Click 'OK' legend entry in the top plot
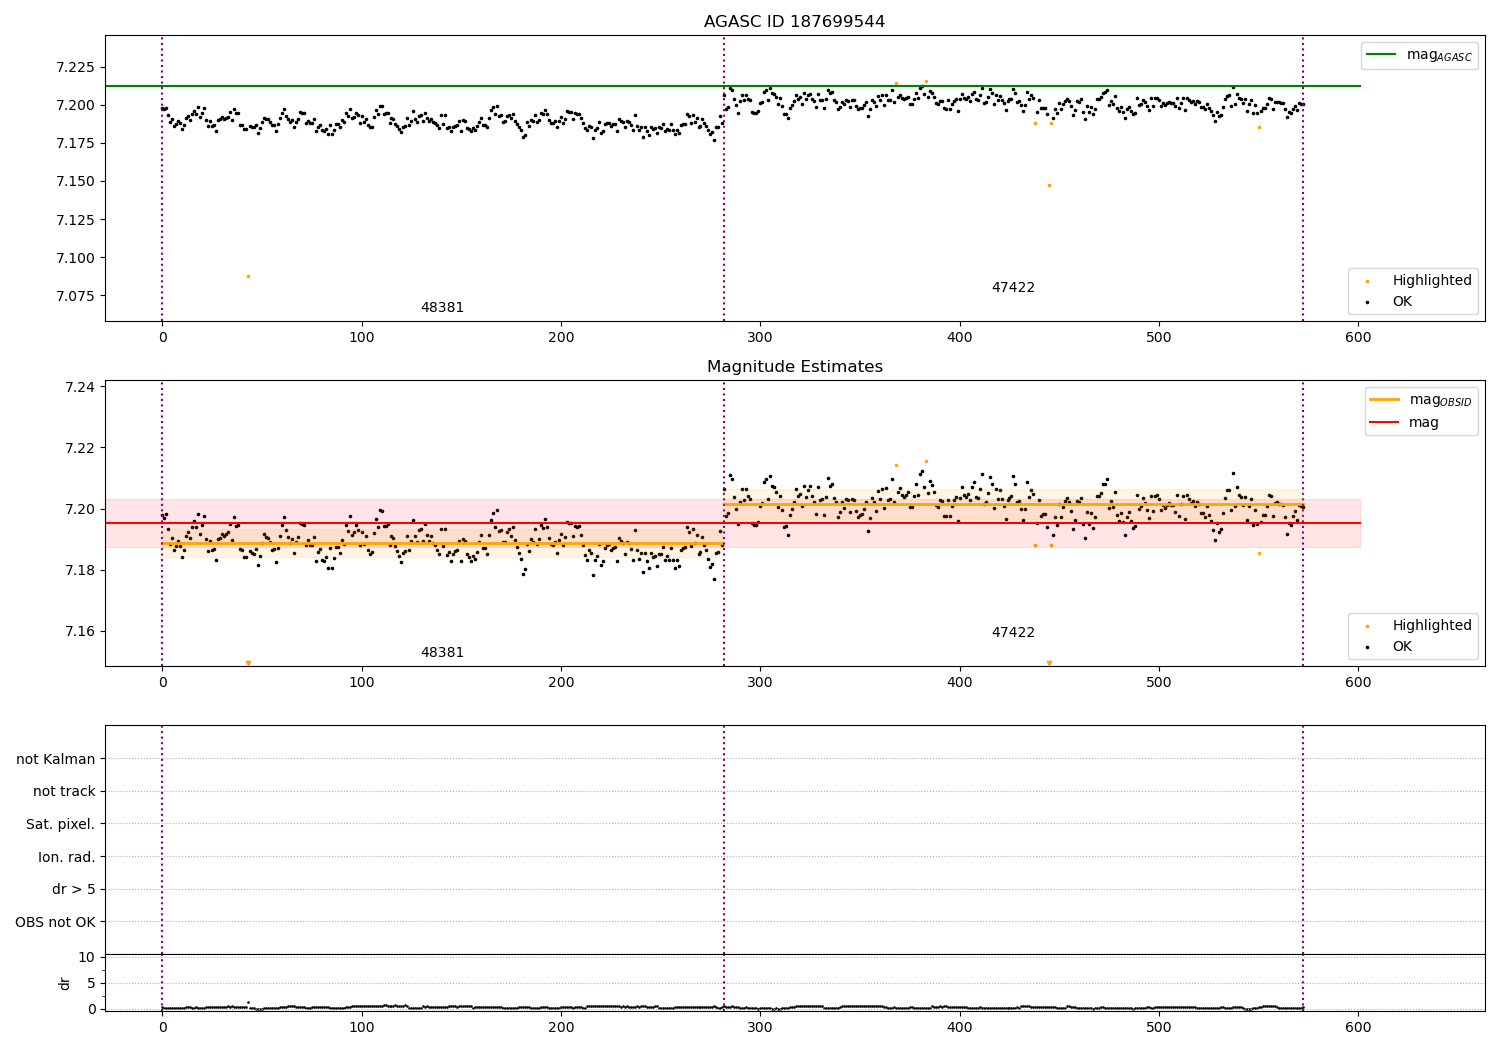 click(x=1402, y=302)
